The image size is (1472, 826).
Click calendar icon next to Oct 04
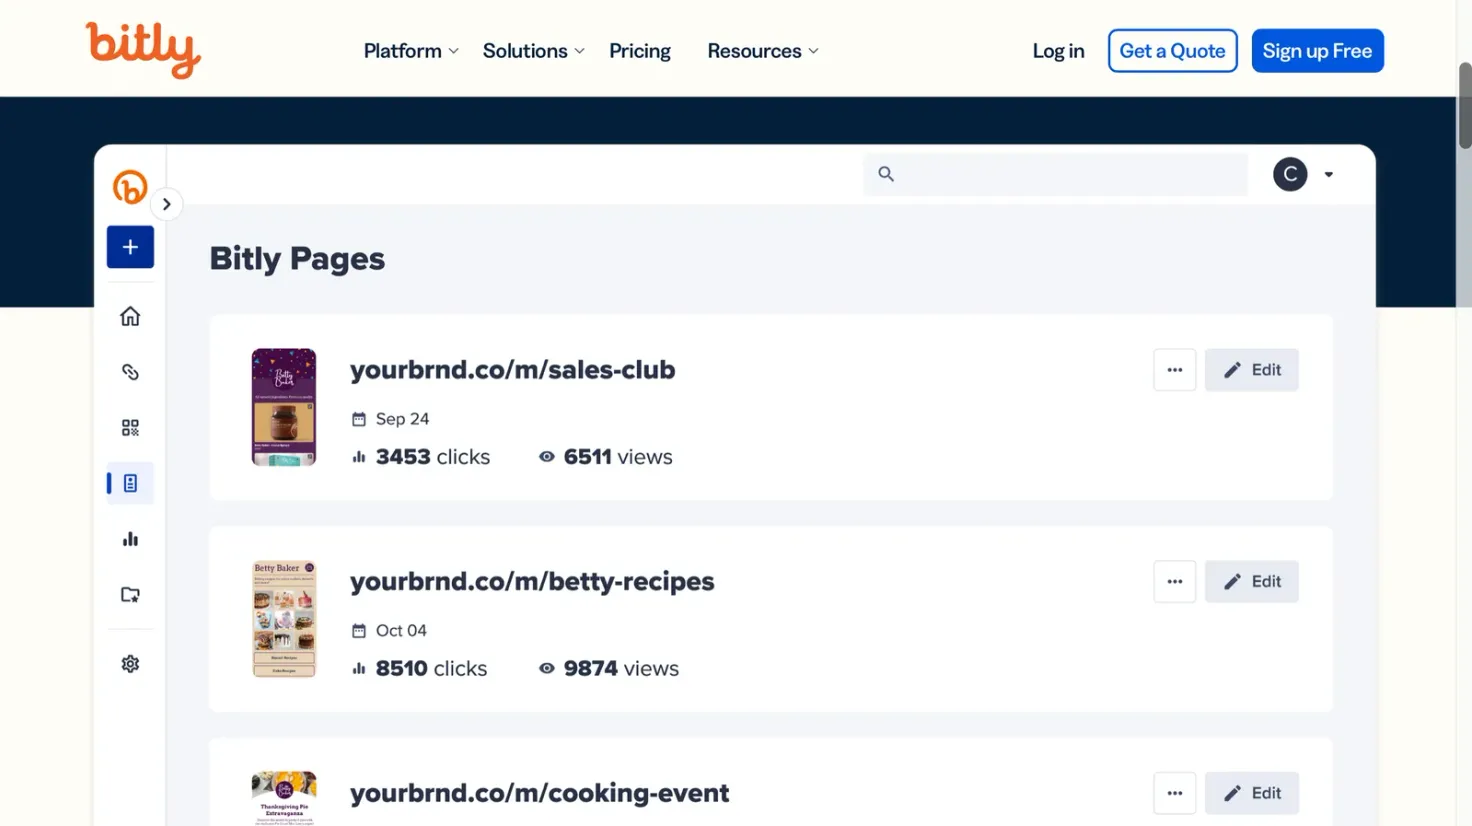pyautogui.click(x=359, y=631)
